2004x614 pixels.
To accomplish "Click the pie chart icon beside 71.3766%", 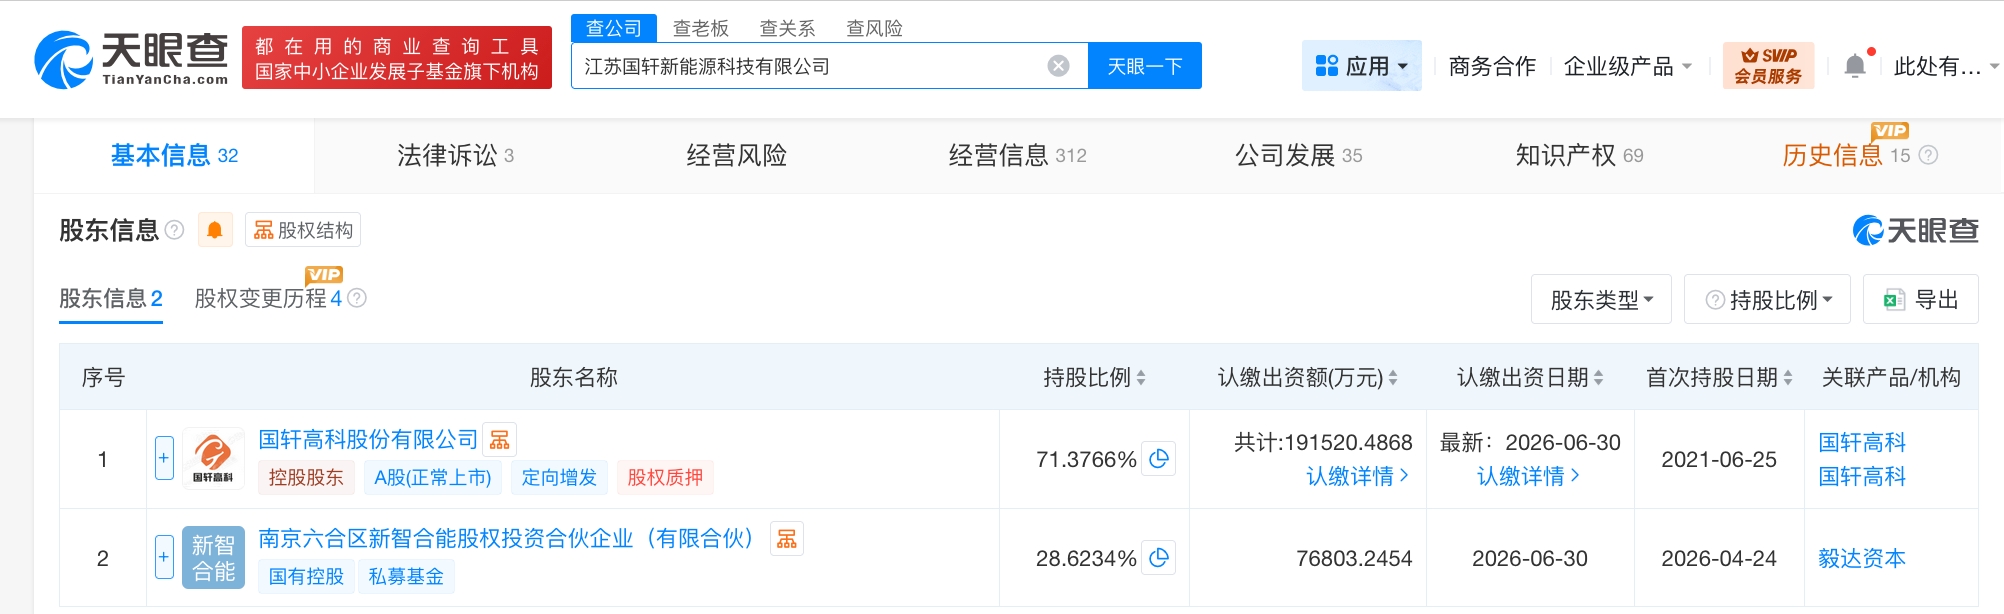I will pyautogui.click(x=1159, y=459).
